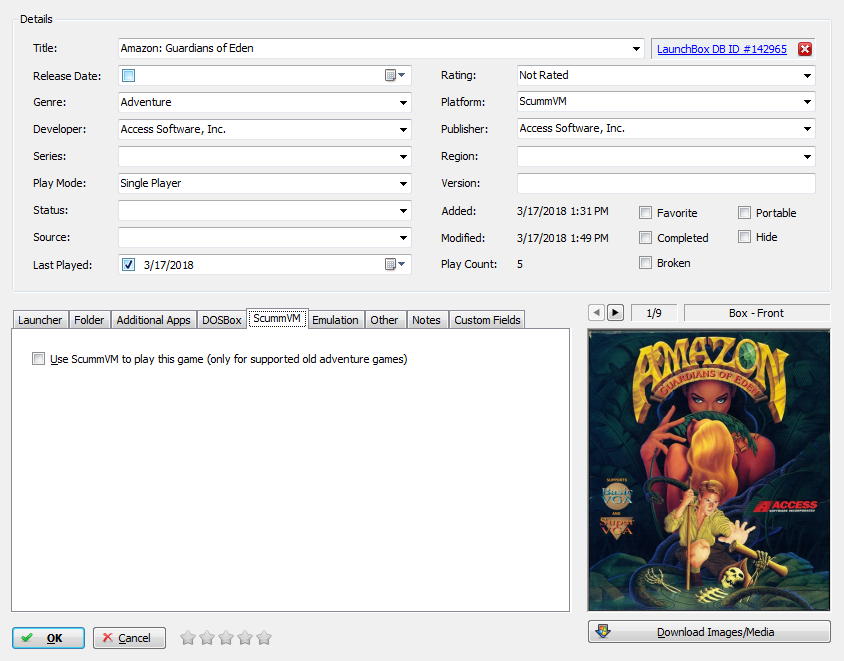Uncheck the Last Played date checkbox
This screenshot has width=844, height=661.
[x=129, y=264]
